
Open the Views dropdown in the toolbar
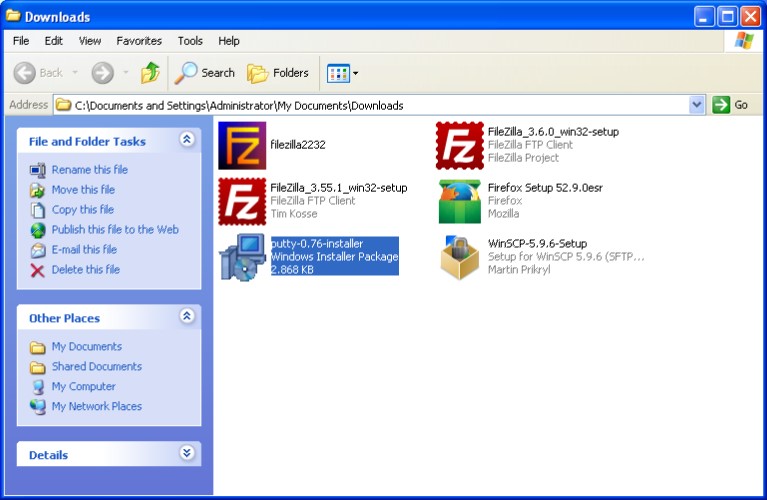(x=342, y=73)
